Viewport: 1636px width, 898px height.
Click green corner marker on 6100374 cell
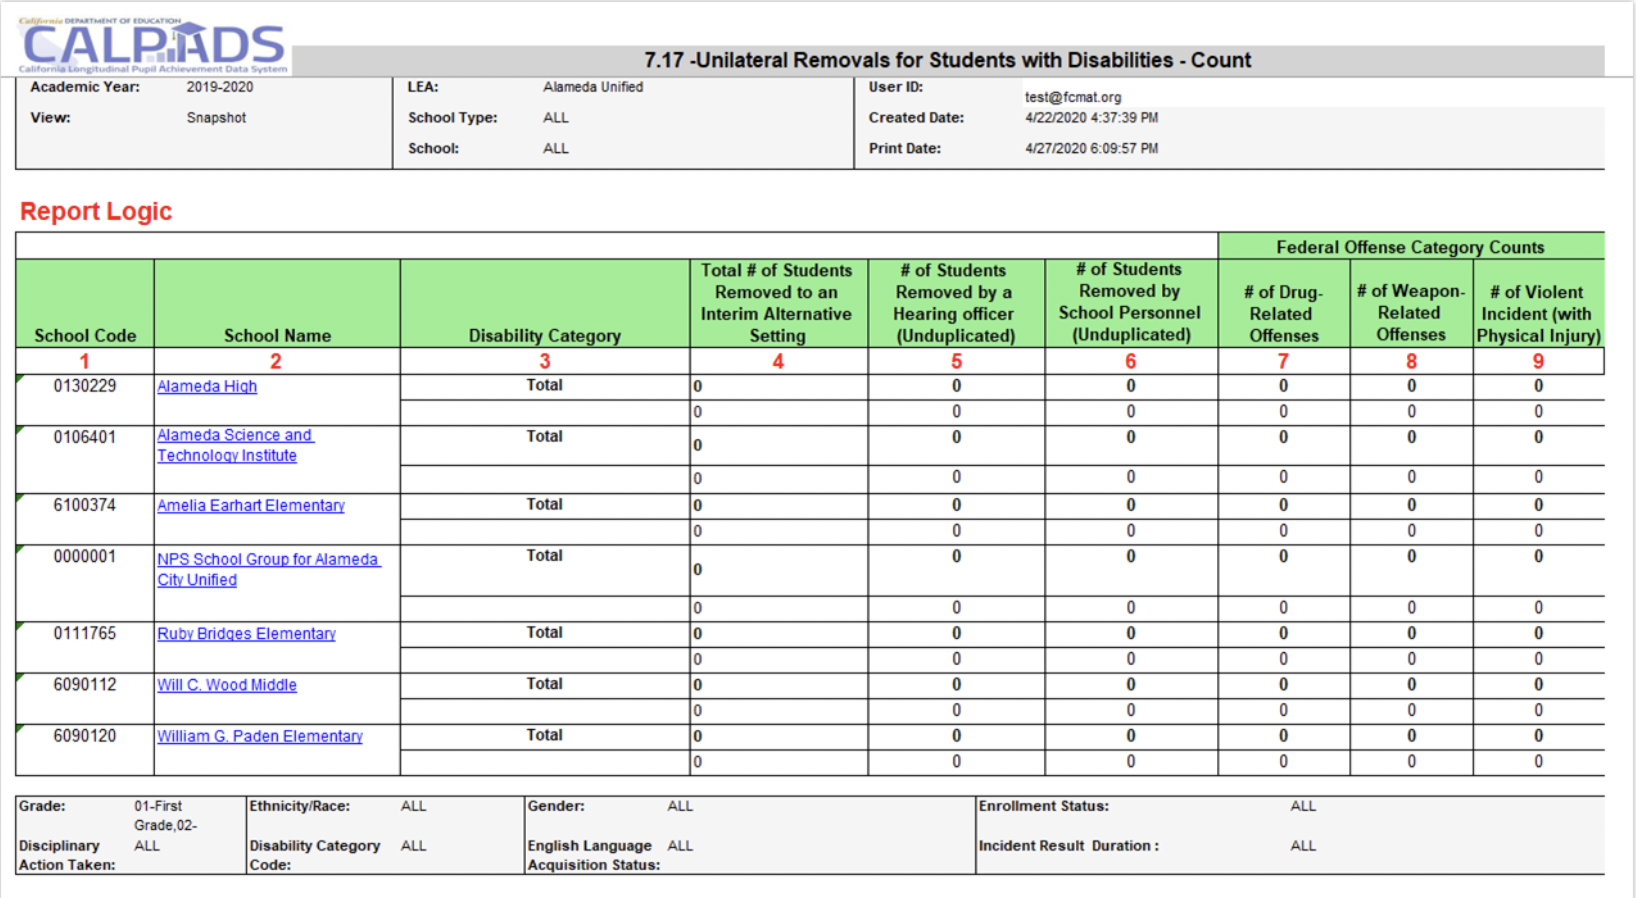[20, 498]
